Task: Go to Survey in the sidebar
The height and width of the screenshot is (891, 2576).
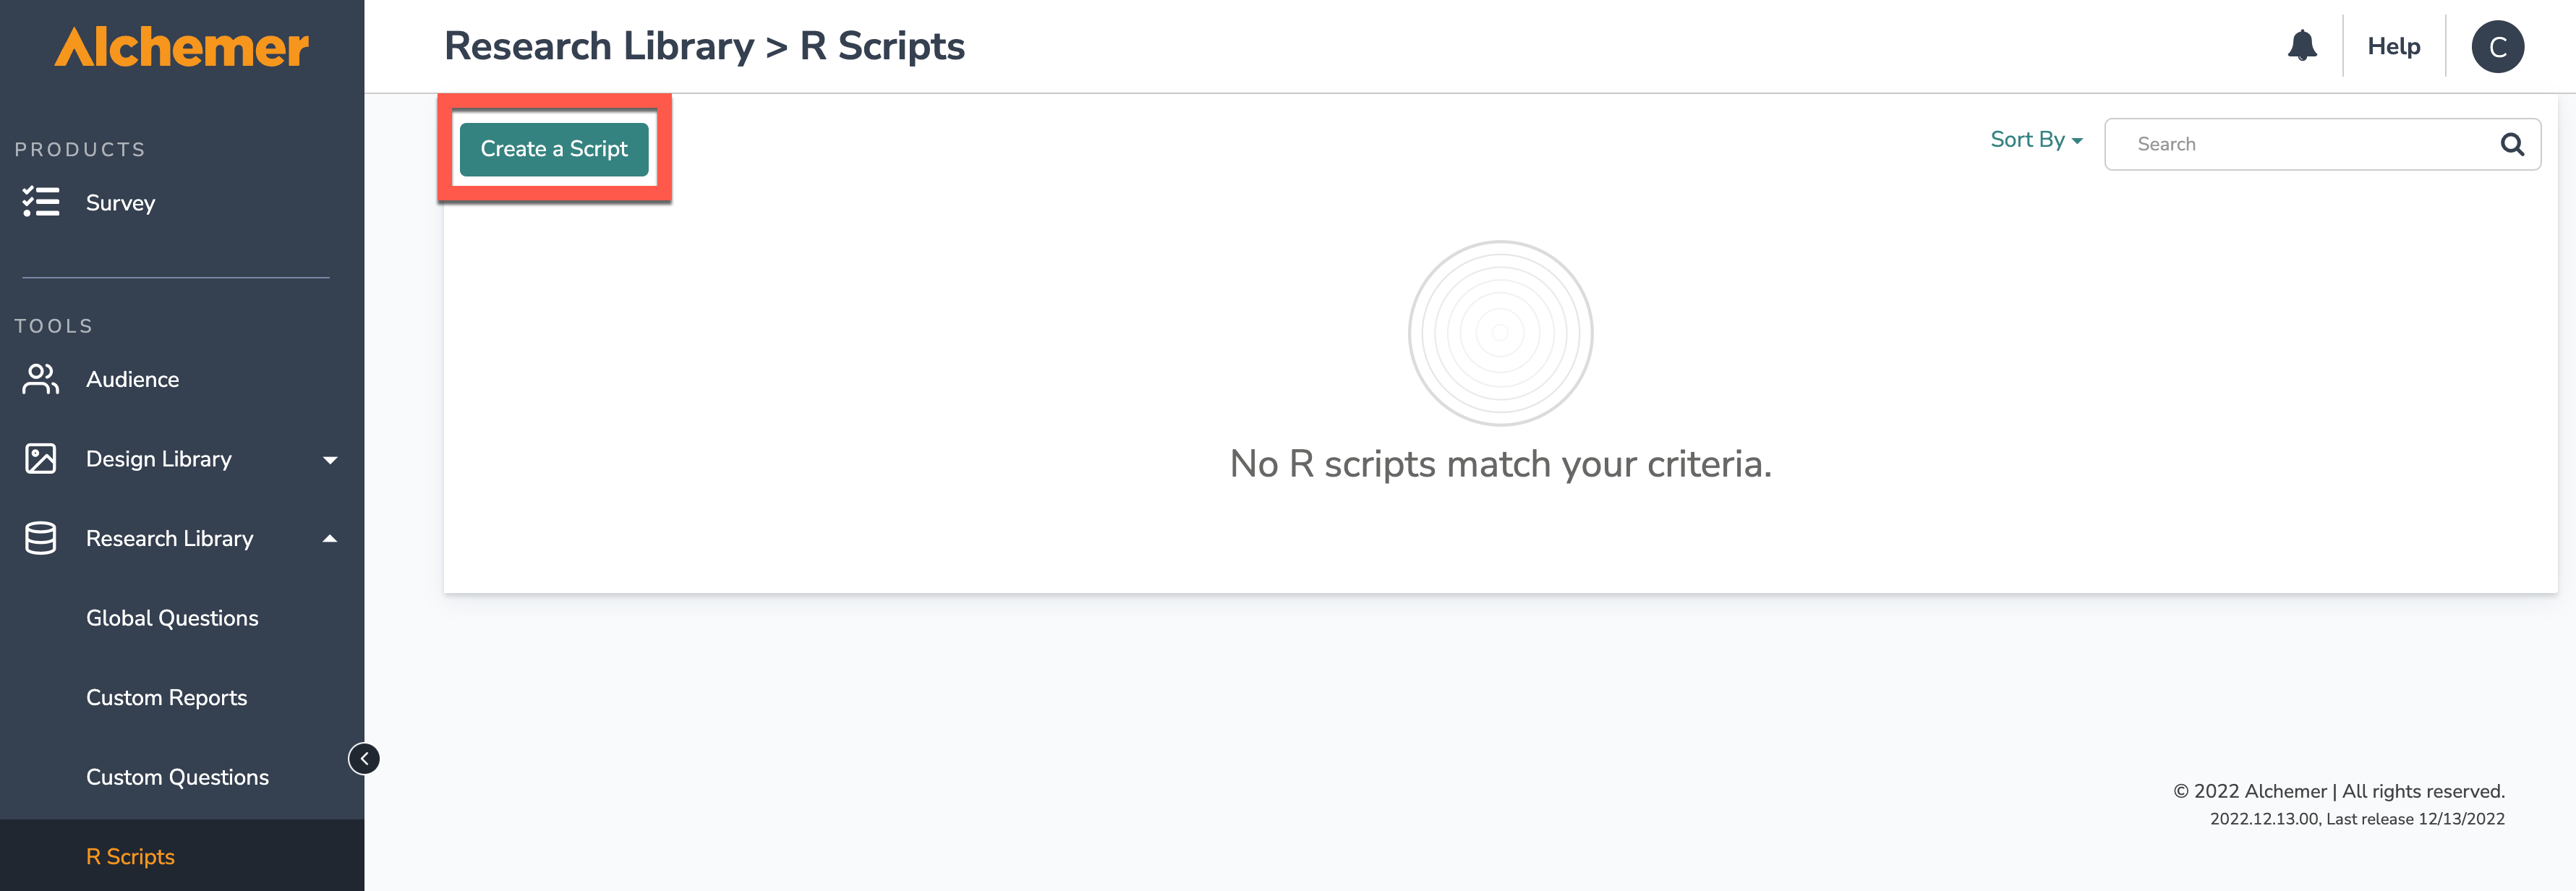Action: coord(120,203)
